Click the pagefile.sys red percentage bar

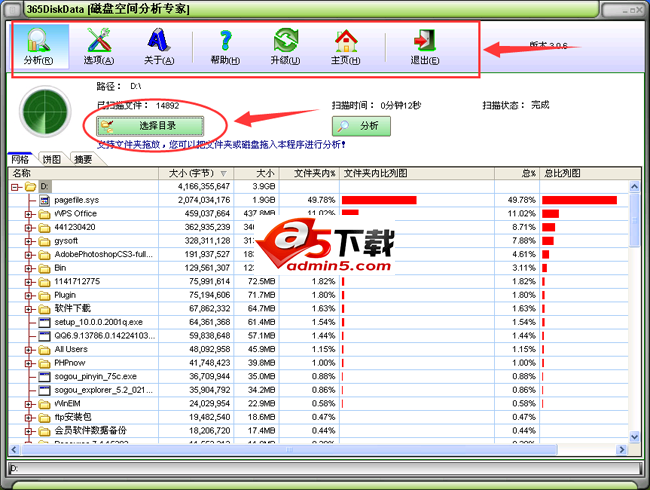379,200
